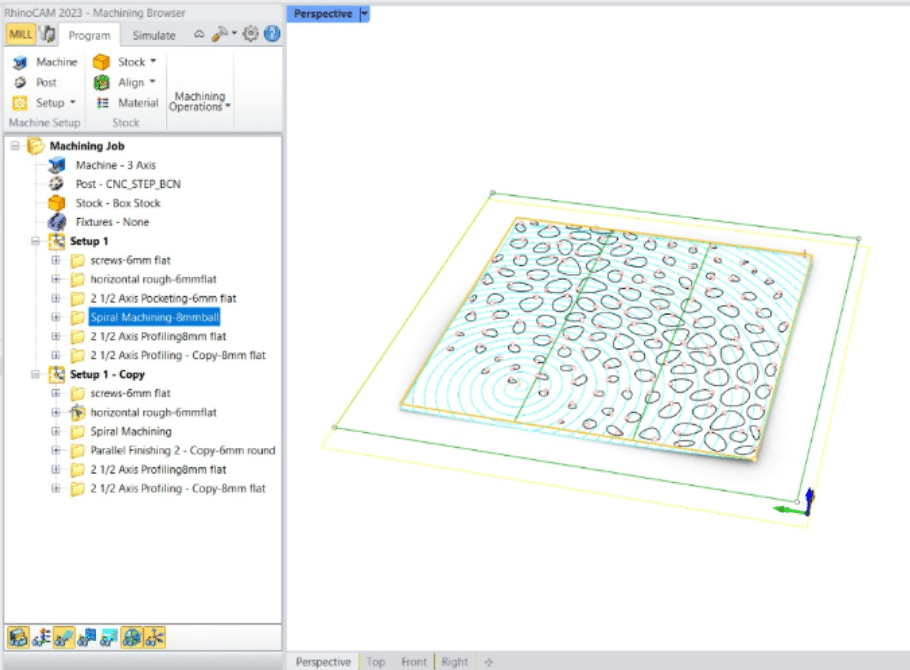Open the Machining Operations dropdown
The height and width of the screenshot is (670, 910).
pos(199,101)
